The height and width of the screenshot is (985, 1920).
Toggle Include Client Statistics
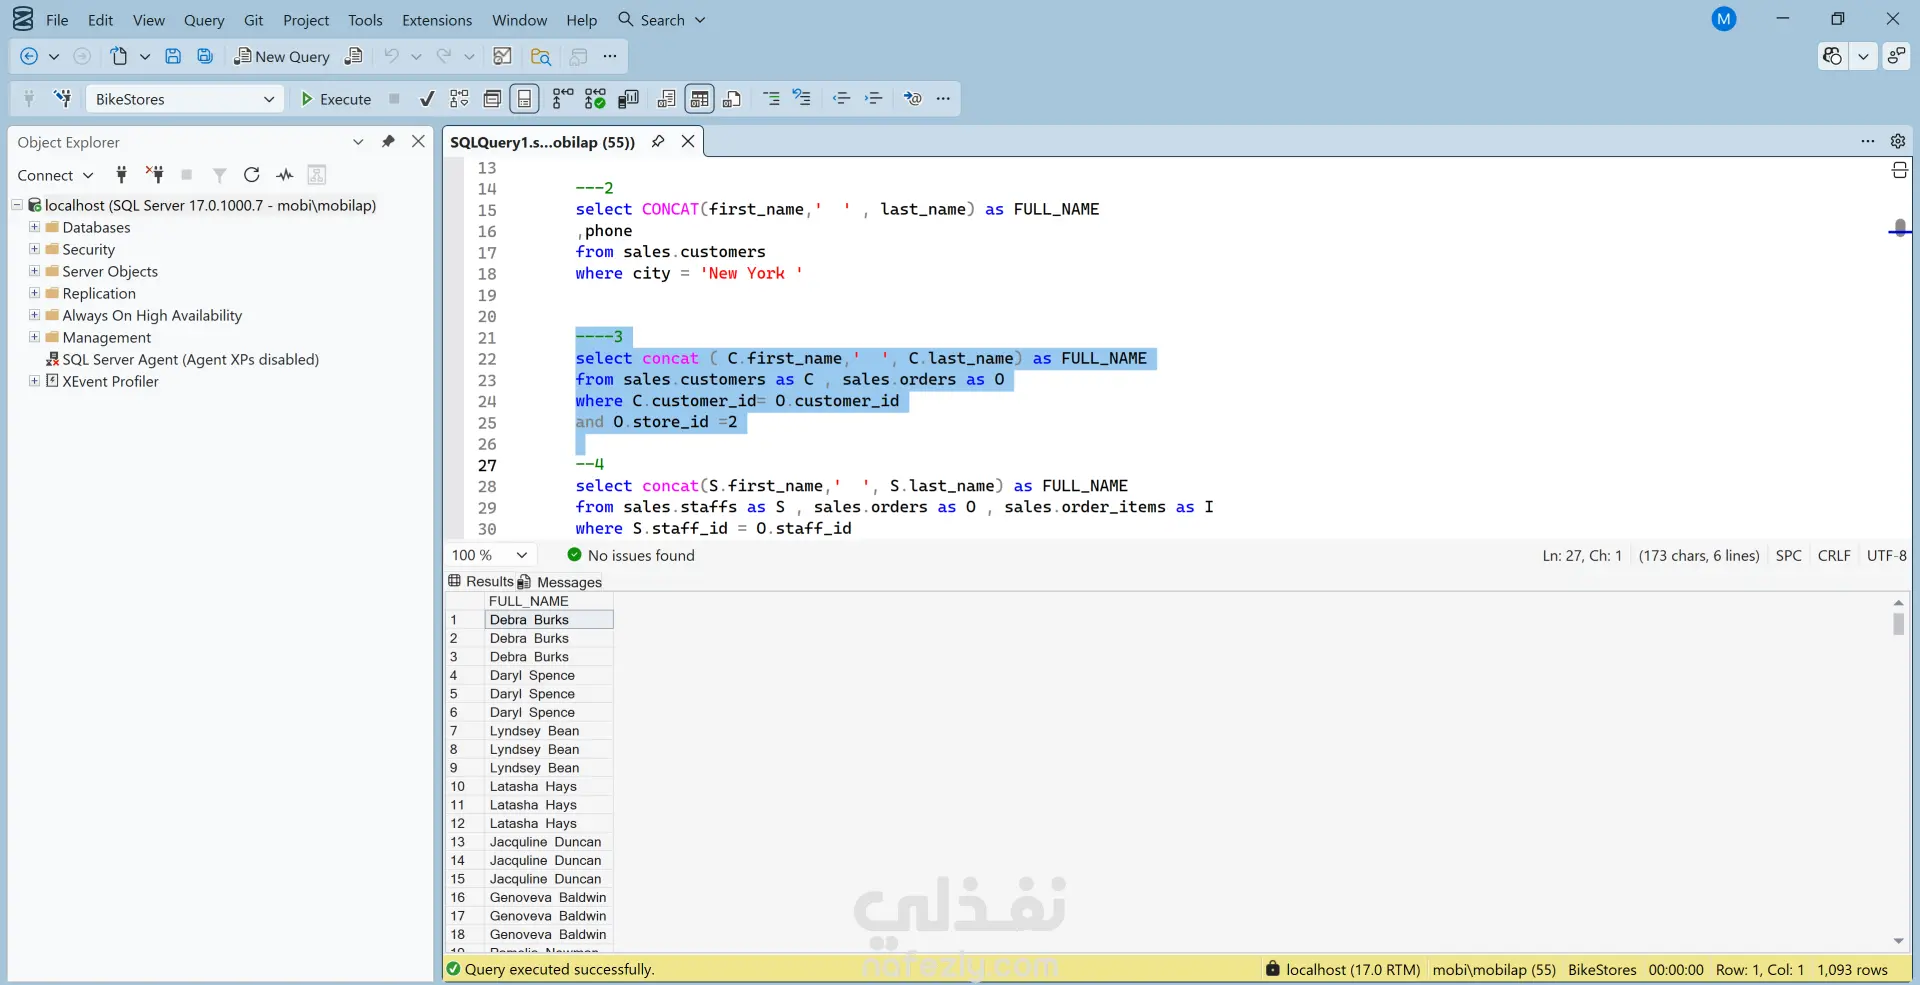point(628,98)
